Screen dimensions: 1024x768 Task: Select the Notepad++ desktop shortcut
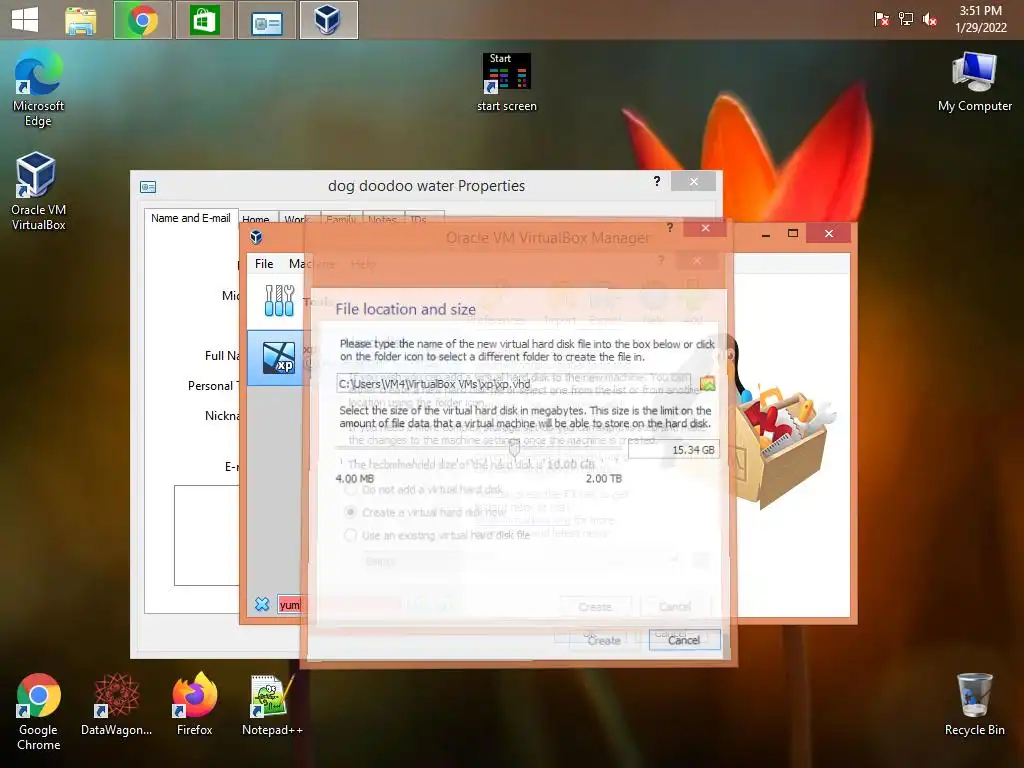272,705
